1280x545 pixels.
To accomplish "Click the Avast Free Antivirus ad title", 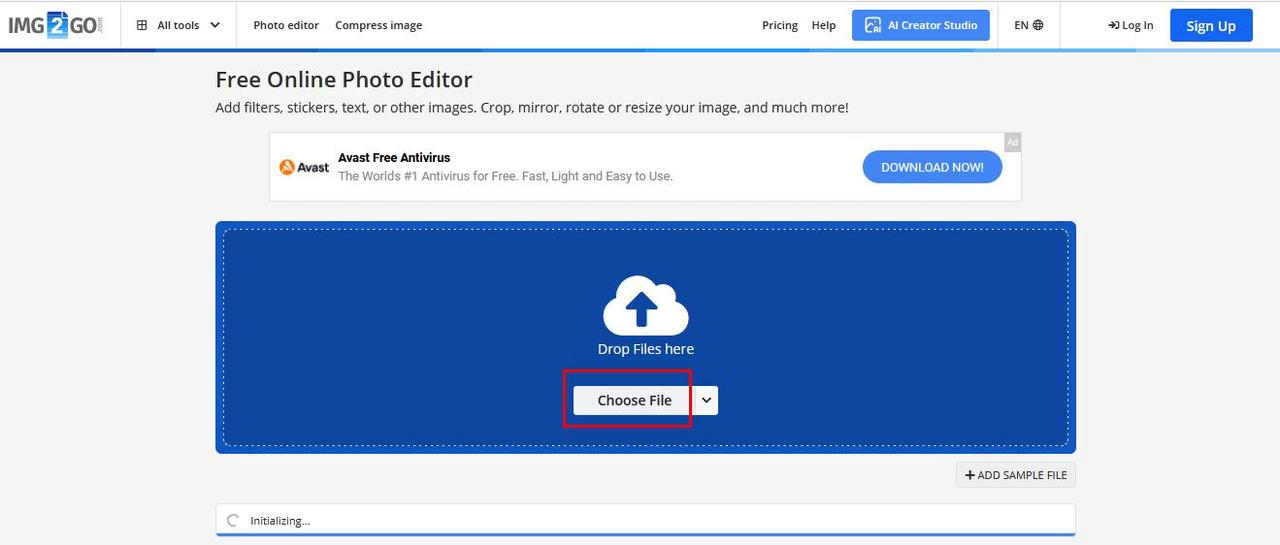I will (394, 158).
